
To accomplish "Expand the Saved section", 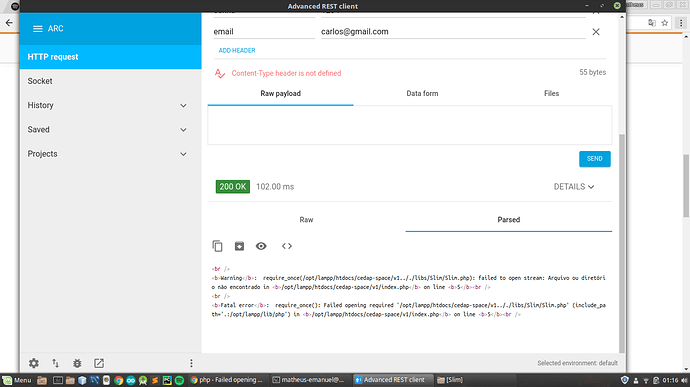I will coord(183,130).
